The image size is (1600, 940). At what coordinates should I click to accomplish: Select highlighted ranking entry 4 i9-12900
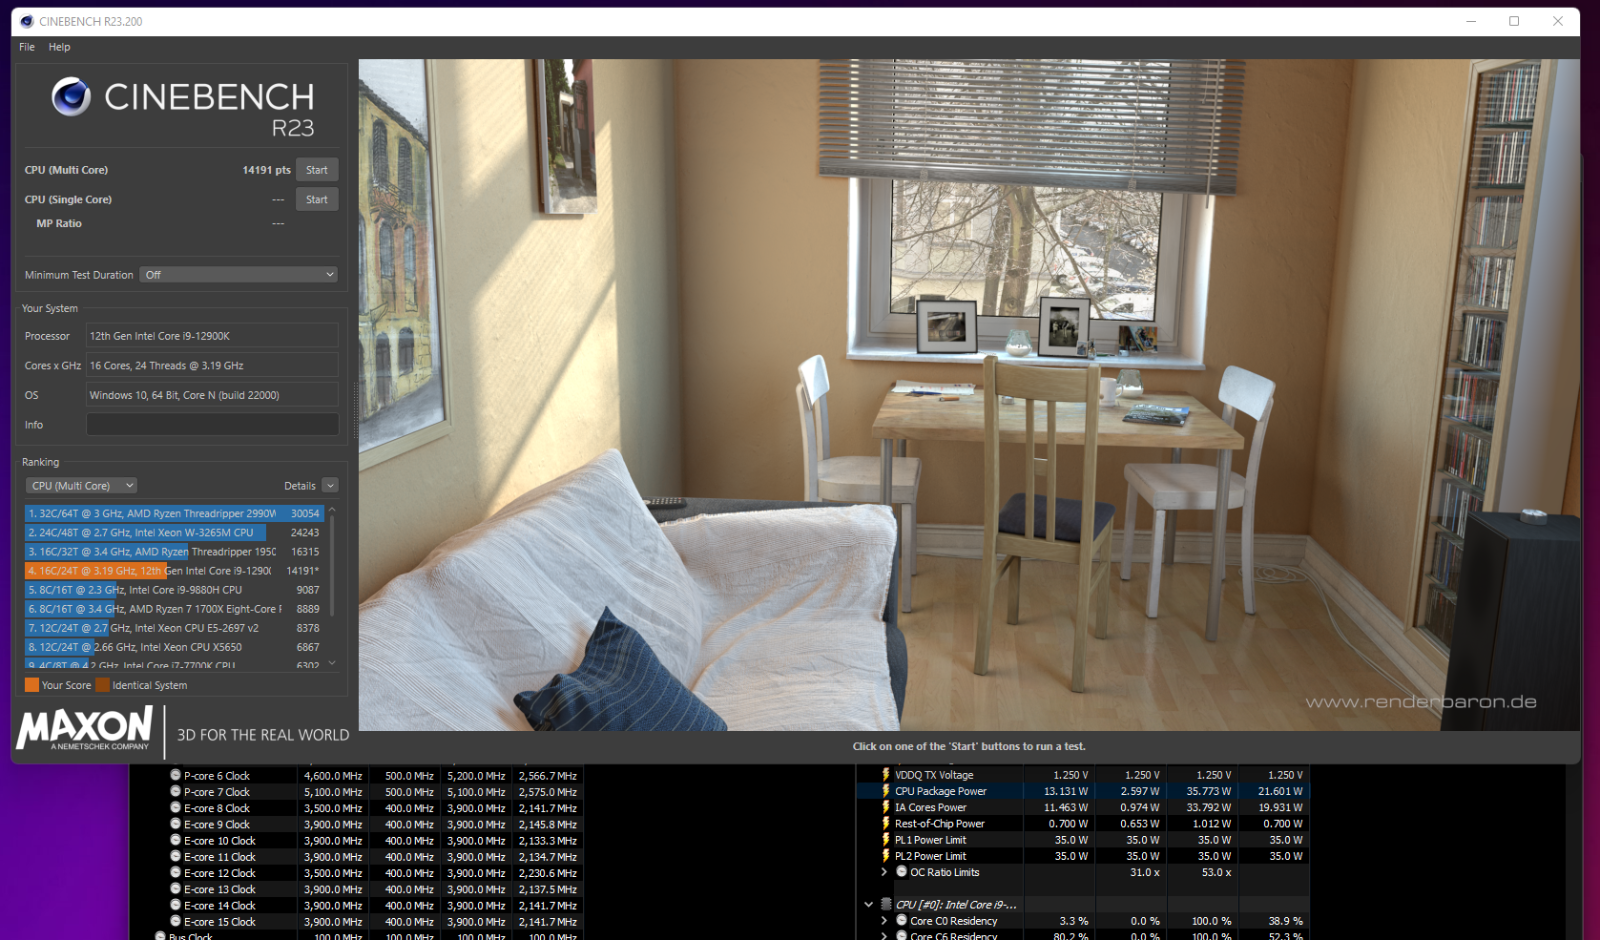174,570
